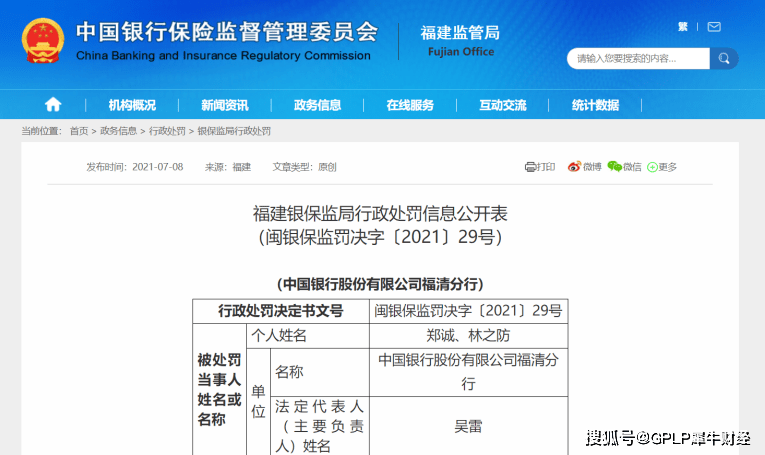
Task: Click table cell 吴雷
Action: pos(468,426)
